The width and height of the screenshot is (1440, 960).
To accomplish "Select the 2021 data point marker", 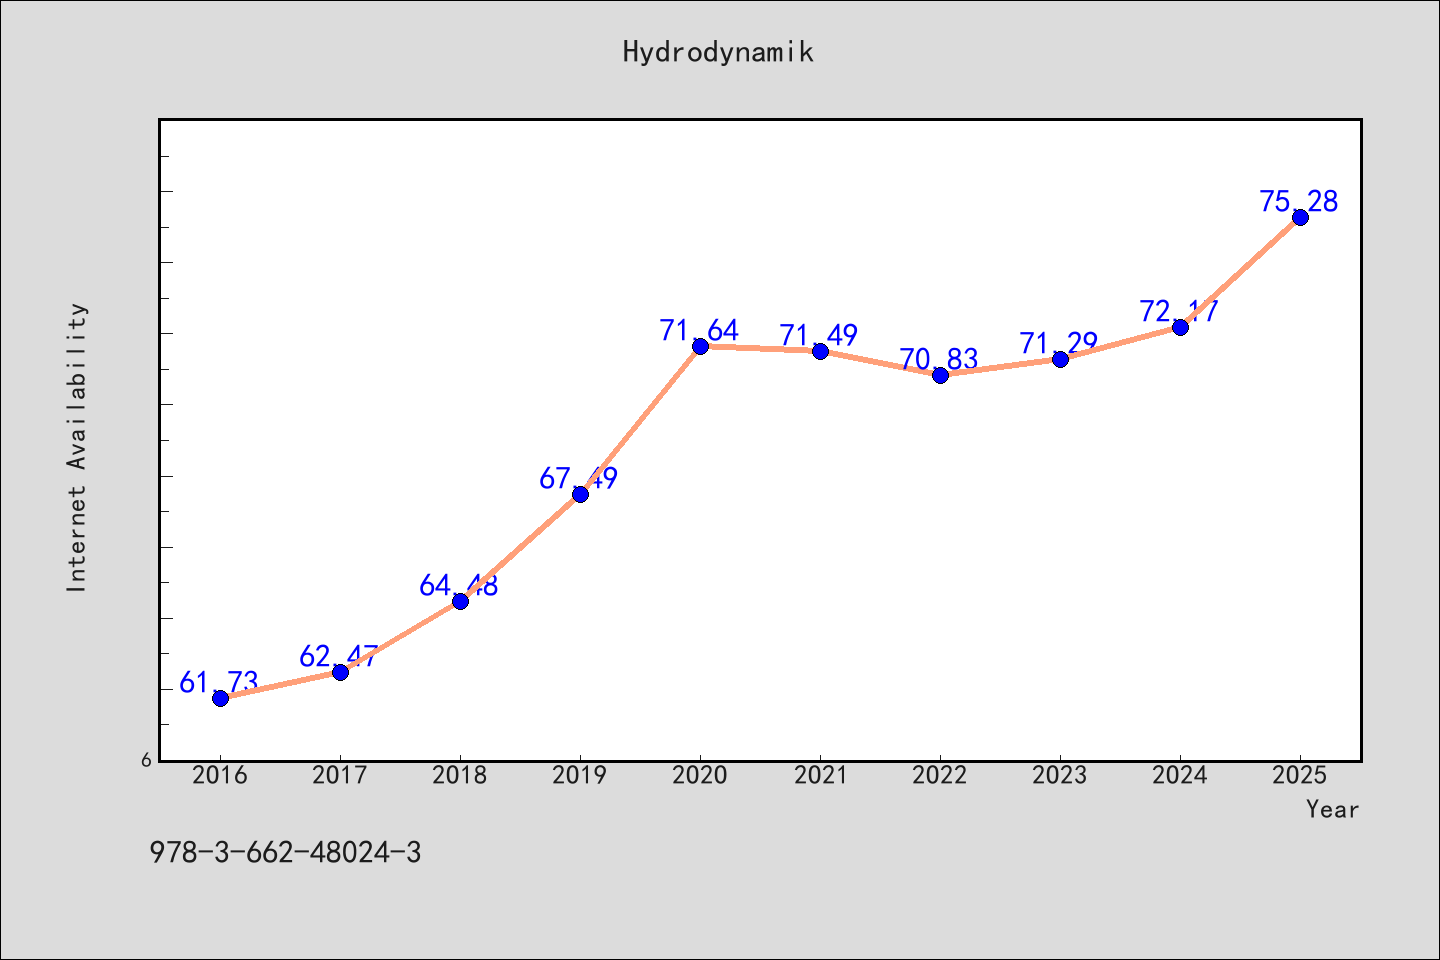I will (820, 351).
